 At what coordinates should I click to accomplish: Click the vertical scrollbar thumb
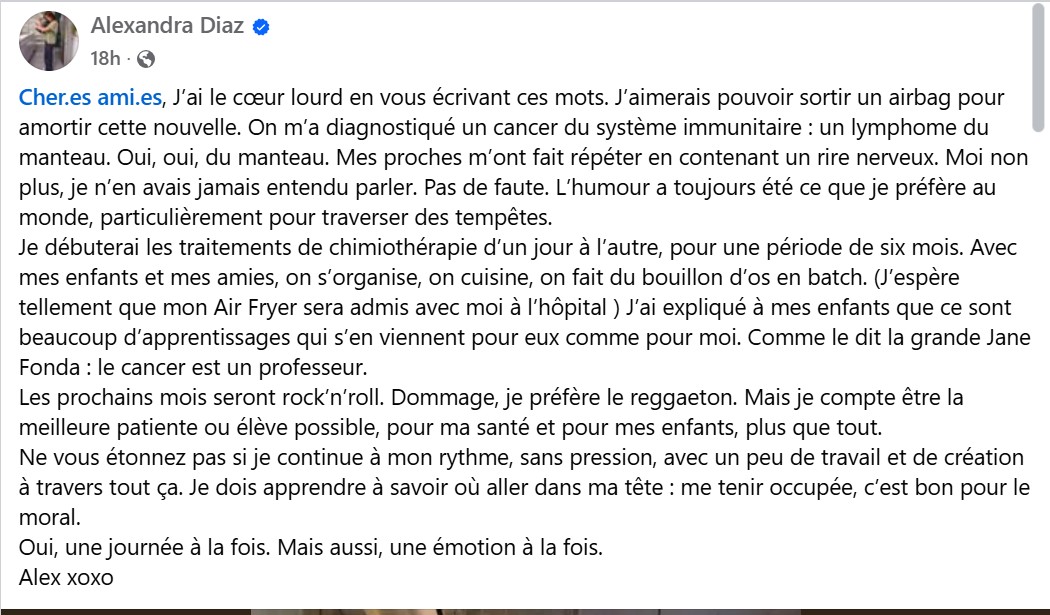[1040, 72]
